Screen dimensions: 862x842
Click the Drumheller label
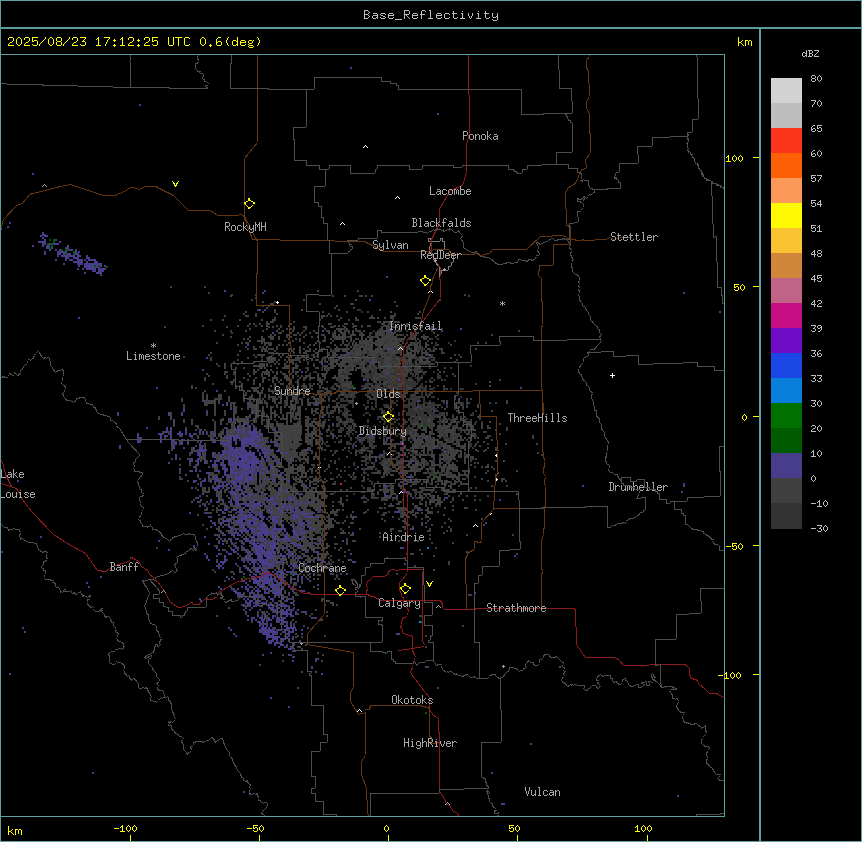pyautogui.click(x=638, y=487)
